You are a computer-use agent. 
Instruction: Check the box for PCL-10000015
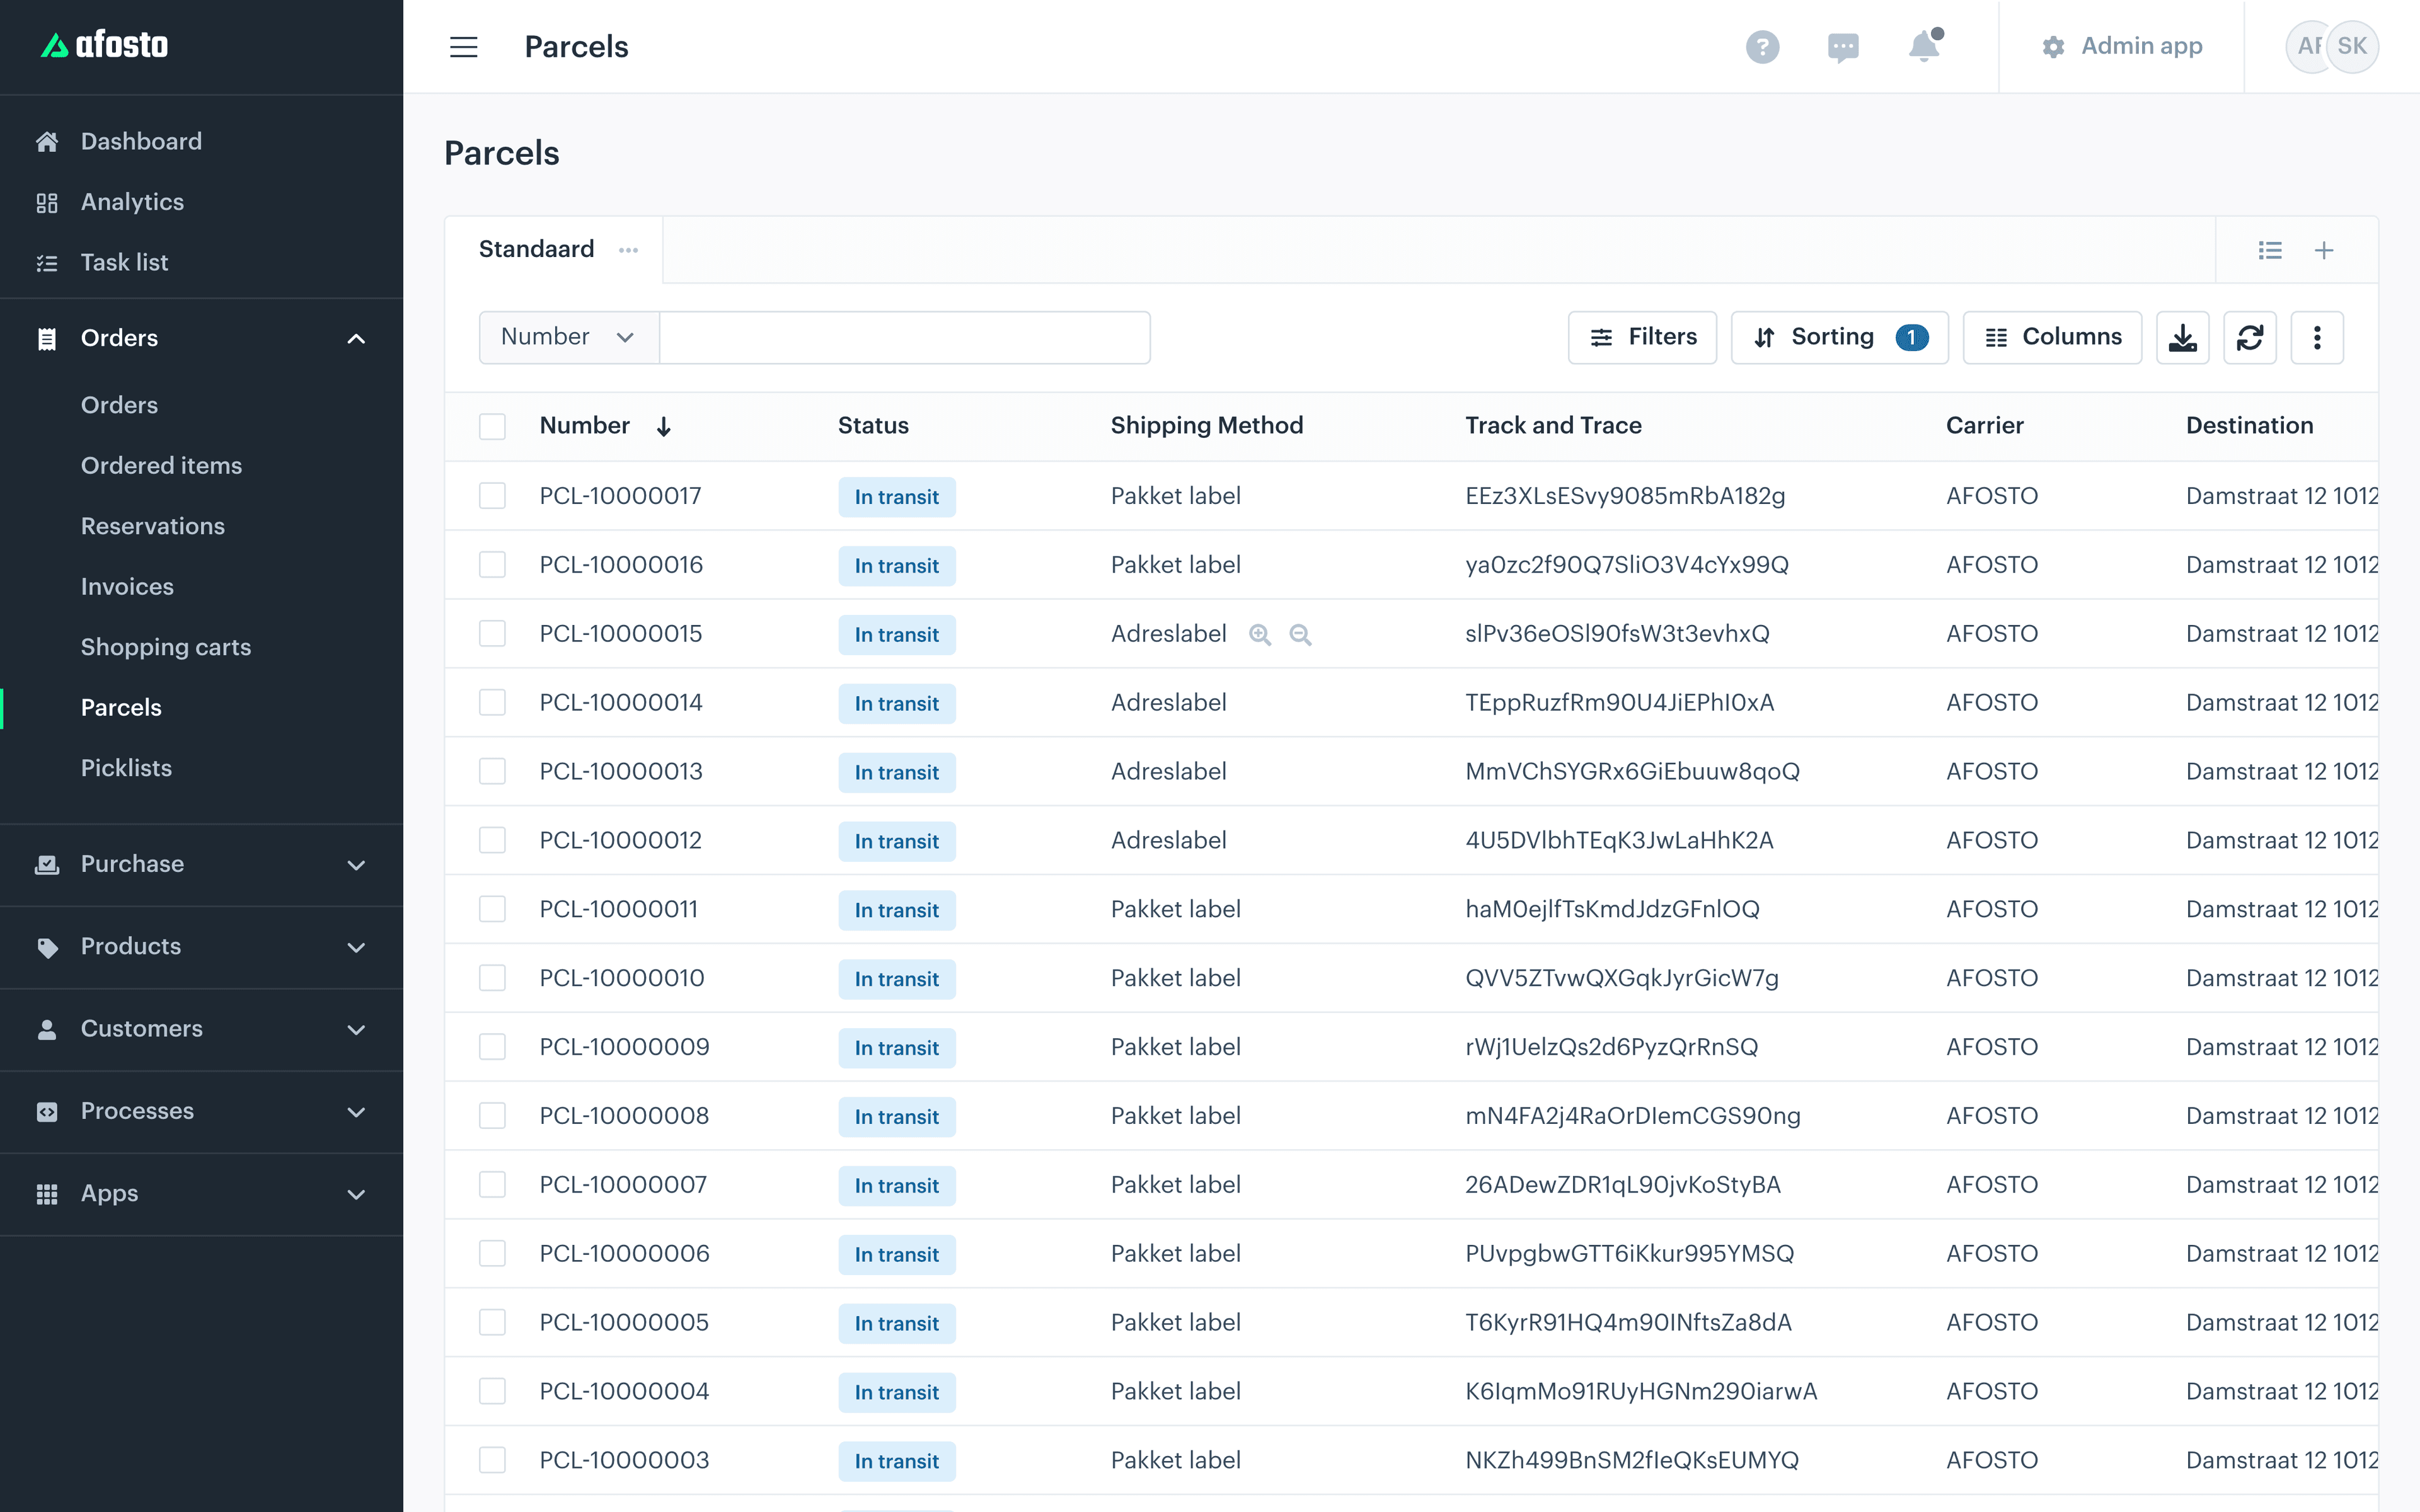pyautogui.click(x=492, y=634)
